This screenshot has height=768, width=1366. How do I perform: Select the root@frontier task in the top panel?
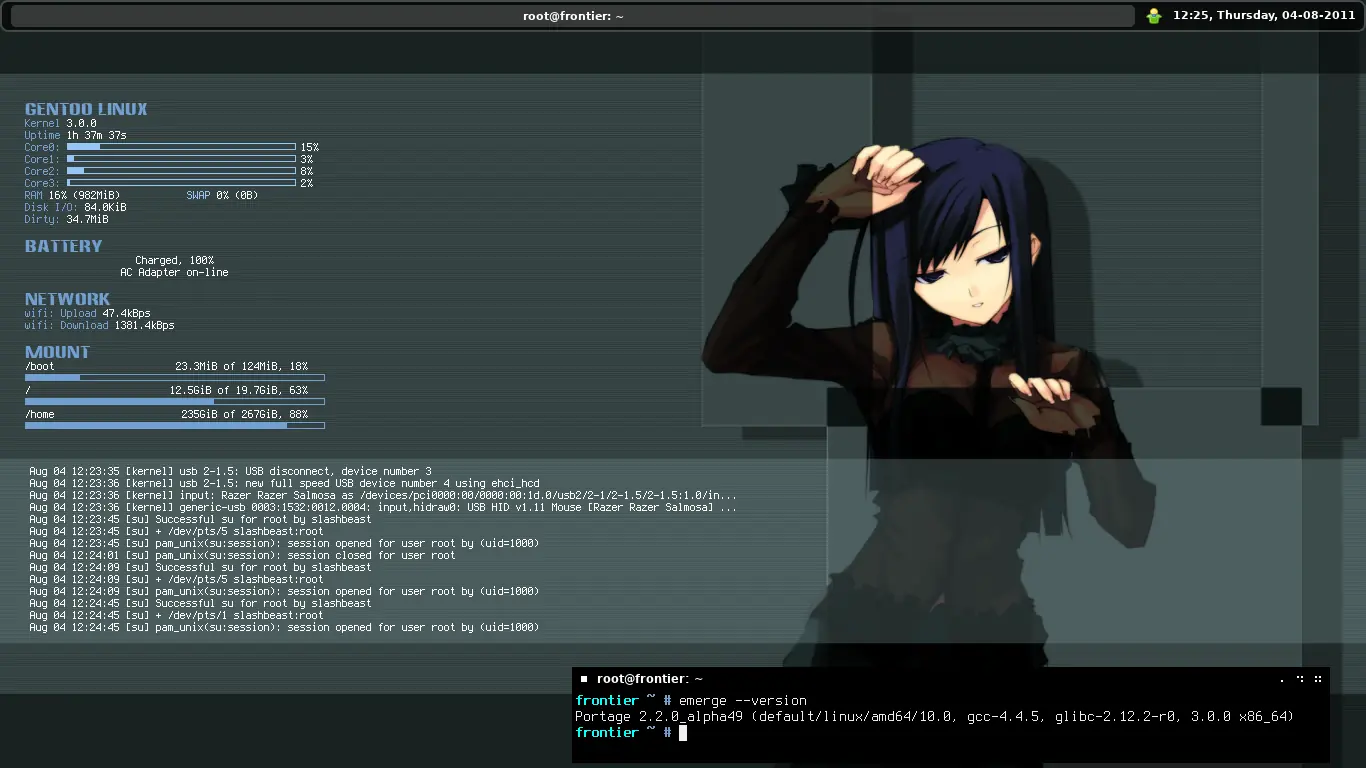pos(573,16)
